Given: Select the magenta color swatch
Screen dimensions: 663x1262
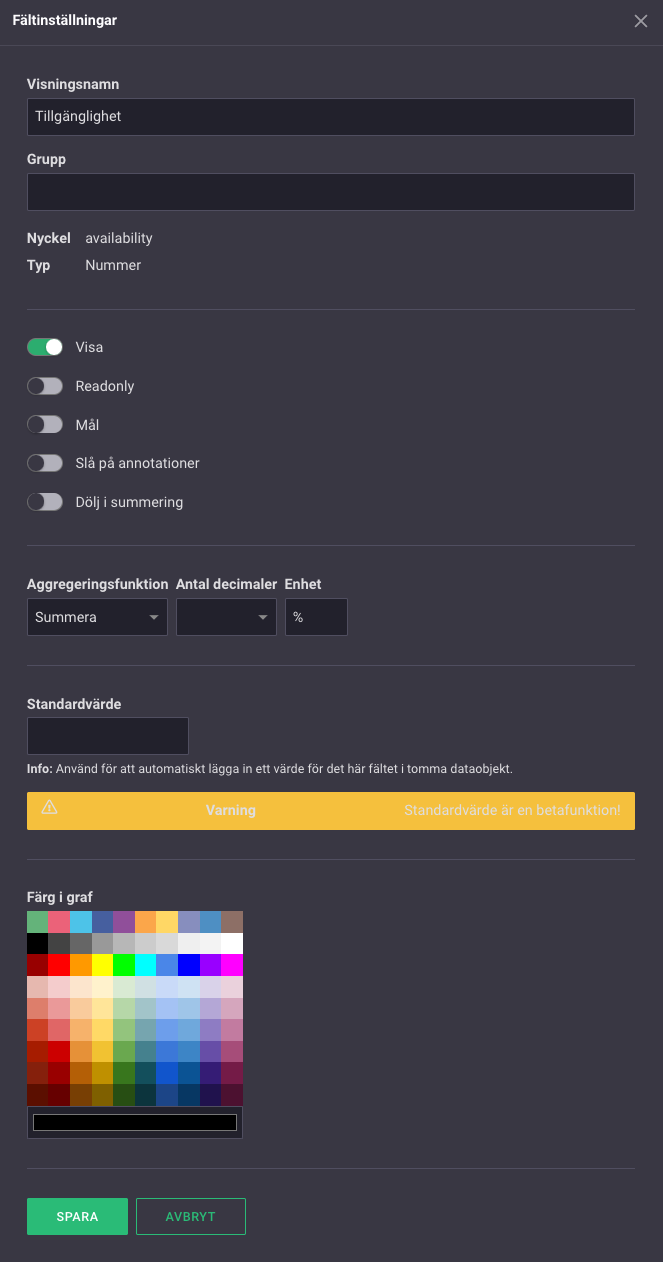Looking at the screenshot, I should (x=232, y=965).
